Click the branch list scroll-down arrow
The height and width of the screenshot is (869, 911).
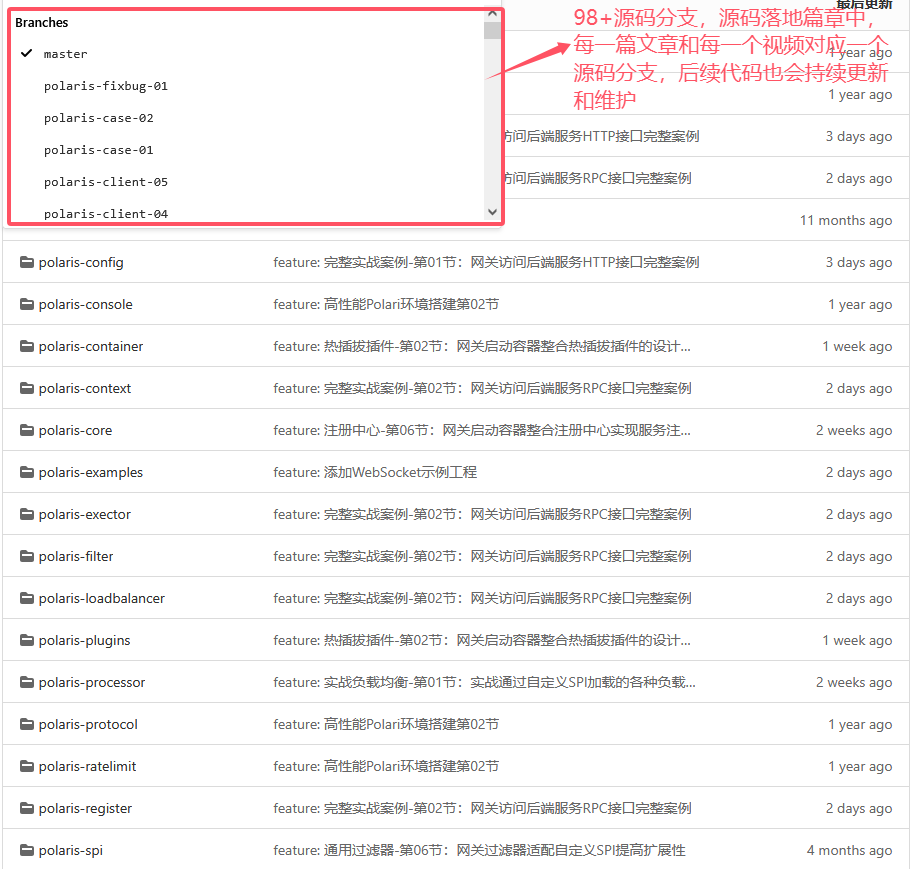491,212
